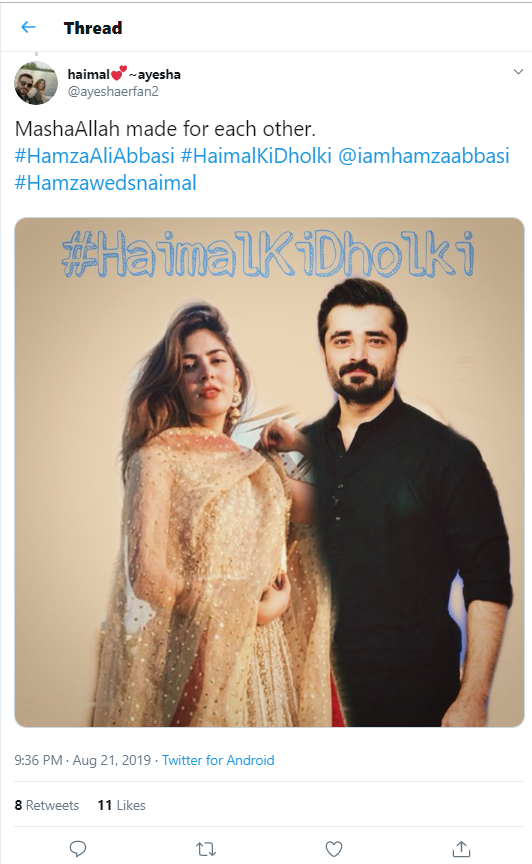This screenshot has height=864, width=532.
Task: Click the Thread header title
Action: (93, 28)
